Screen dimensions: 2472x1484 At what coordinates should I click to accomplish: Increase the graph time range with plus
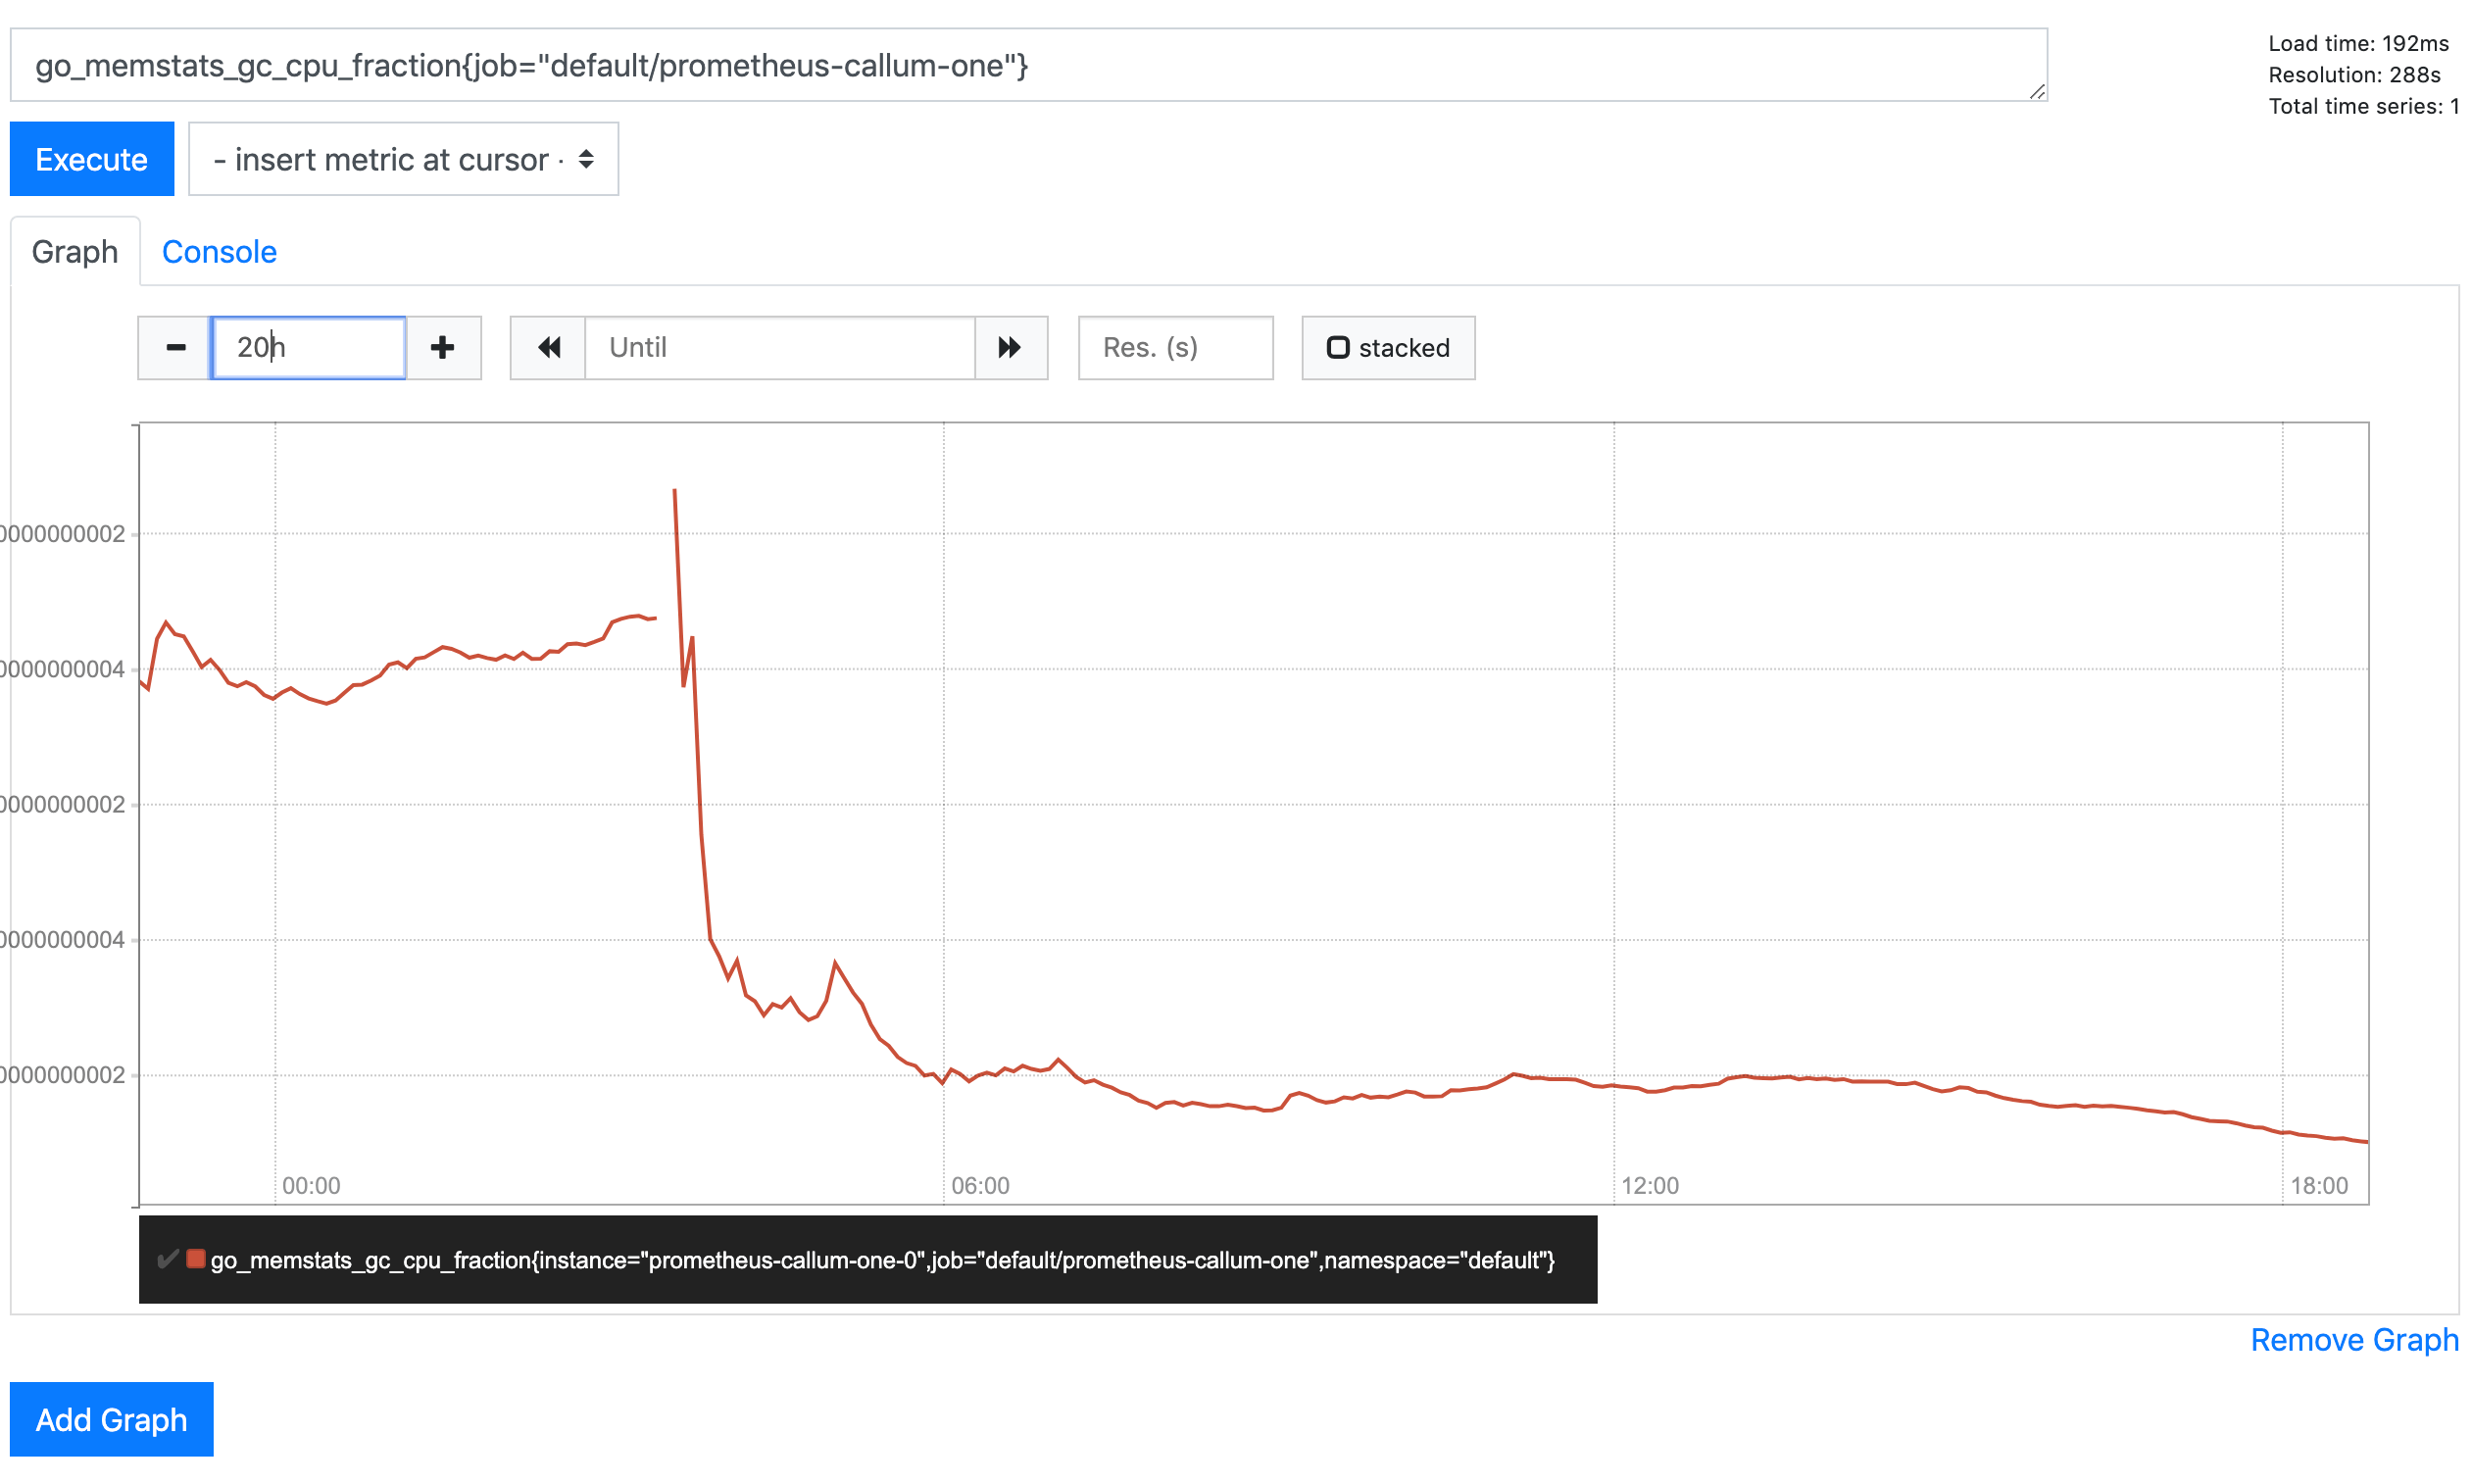tap(442, 348)
